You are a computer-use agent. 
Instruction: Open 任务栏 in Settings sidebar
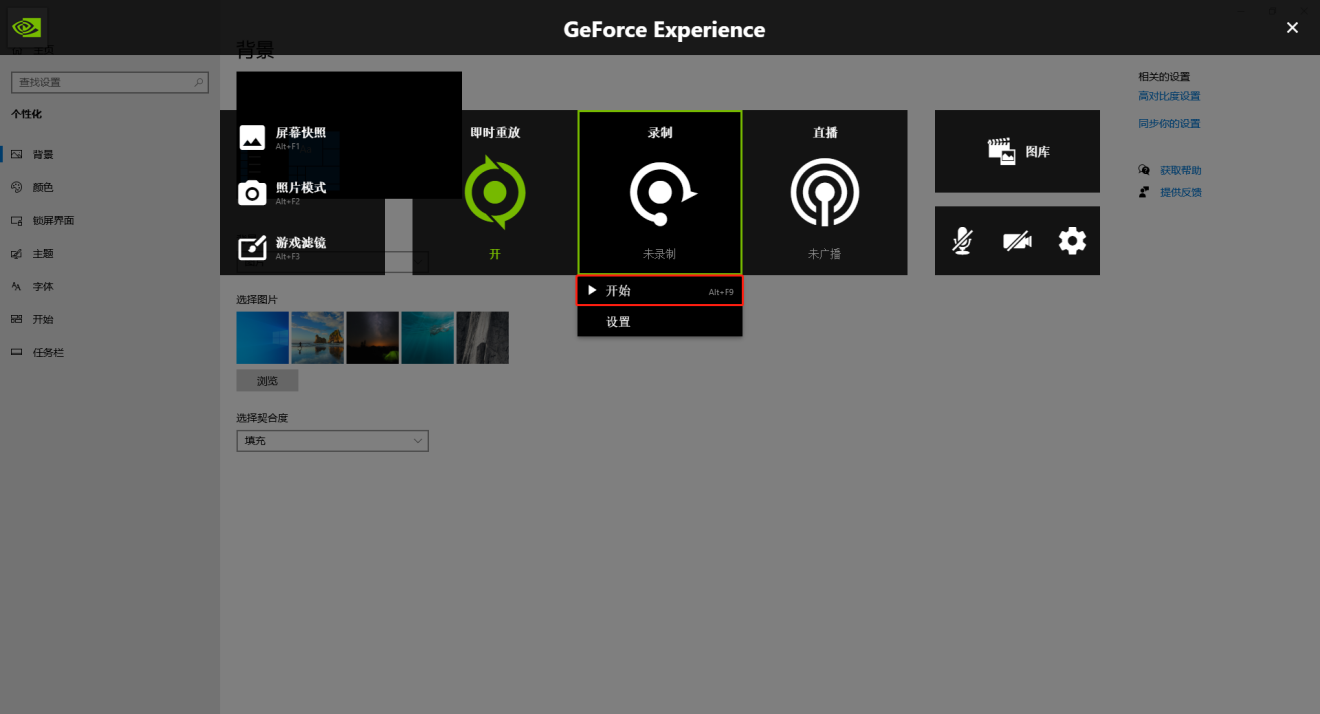coord(110,352)
